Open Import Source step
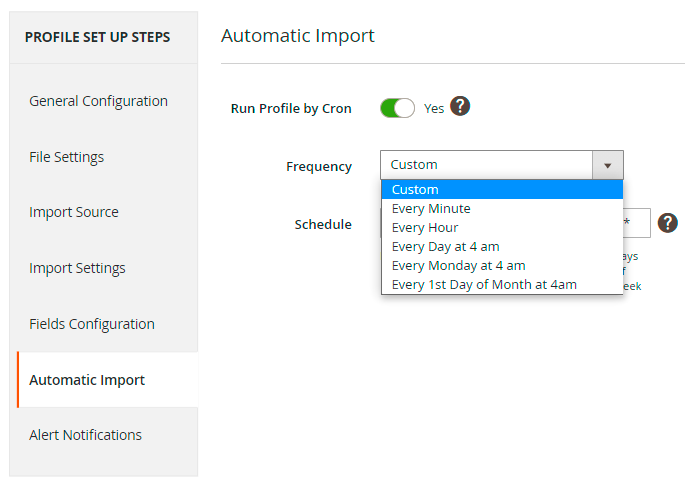 click(x=74, y=212)
